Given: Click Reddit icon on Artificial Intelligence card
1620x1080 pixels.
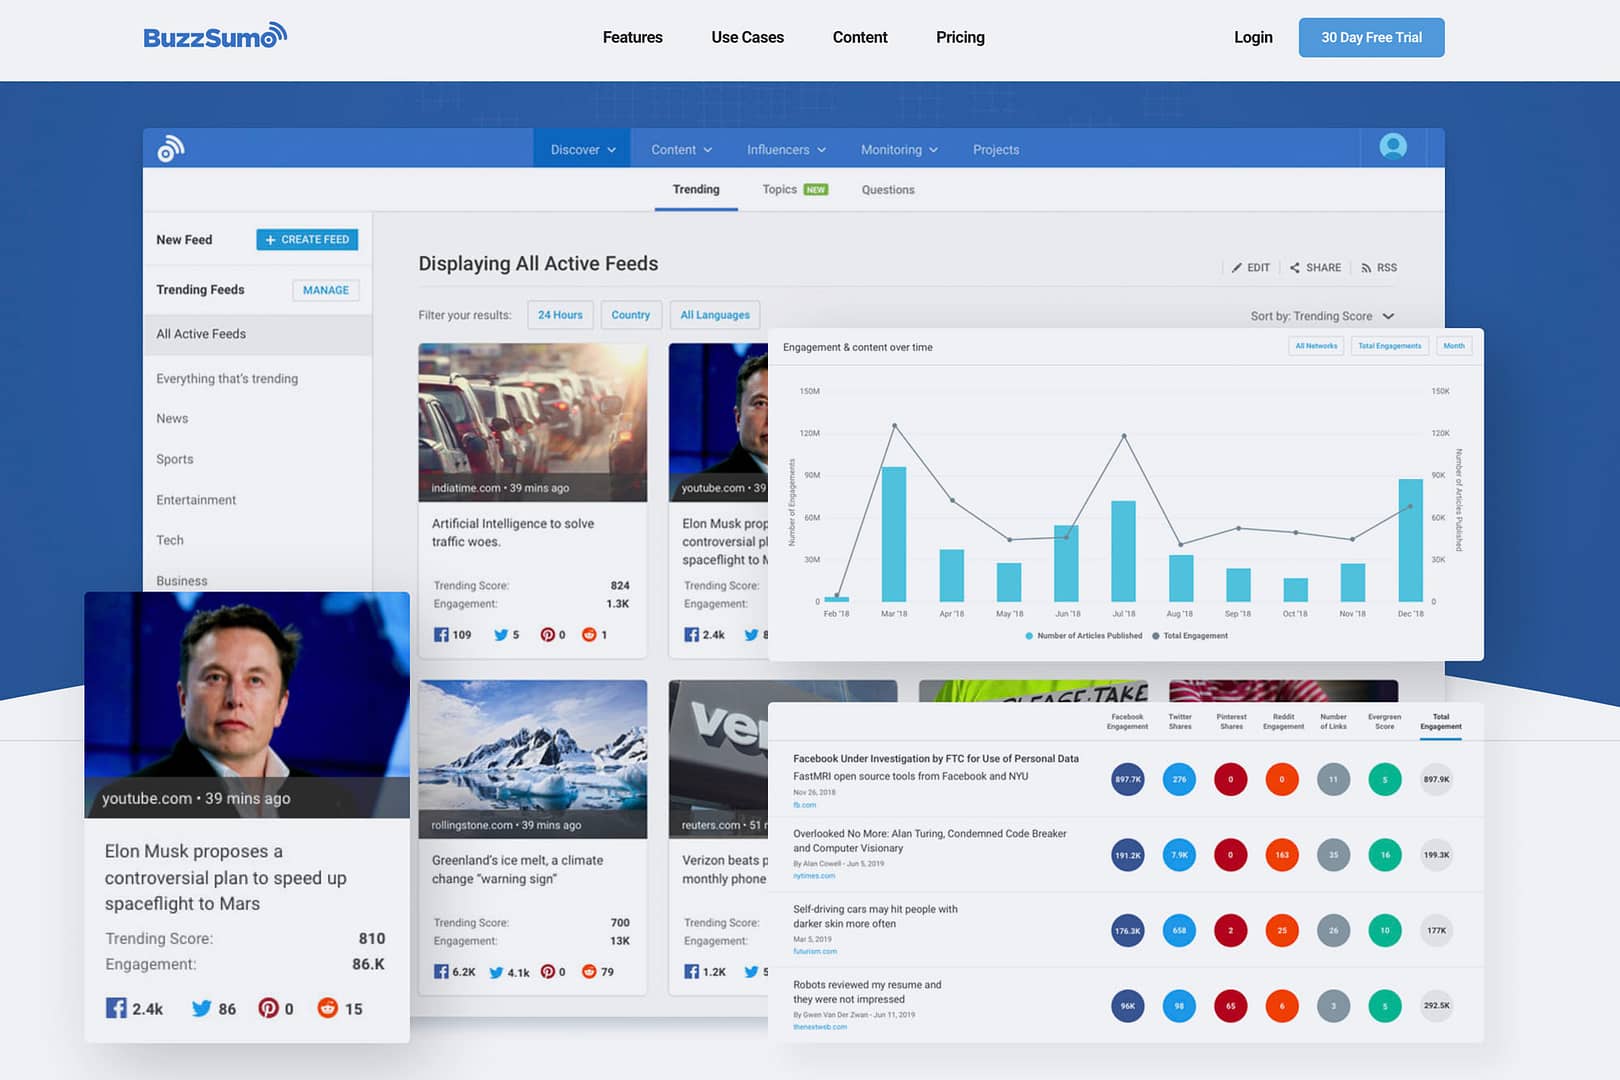Looking at the screenshot, I should (x=589, y=635).
